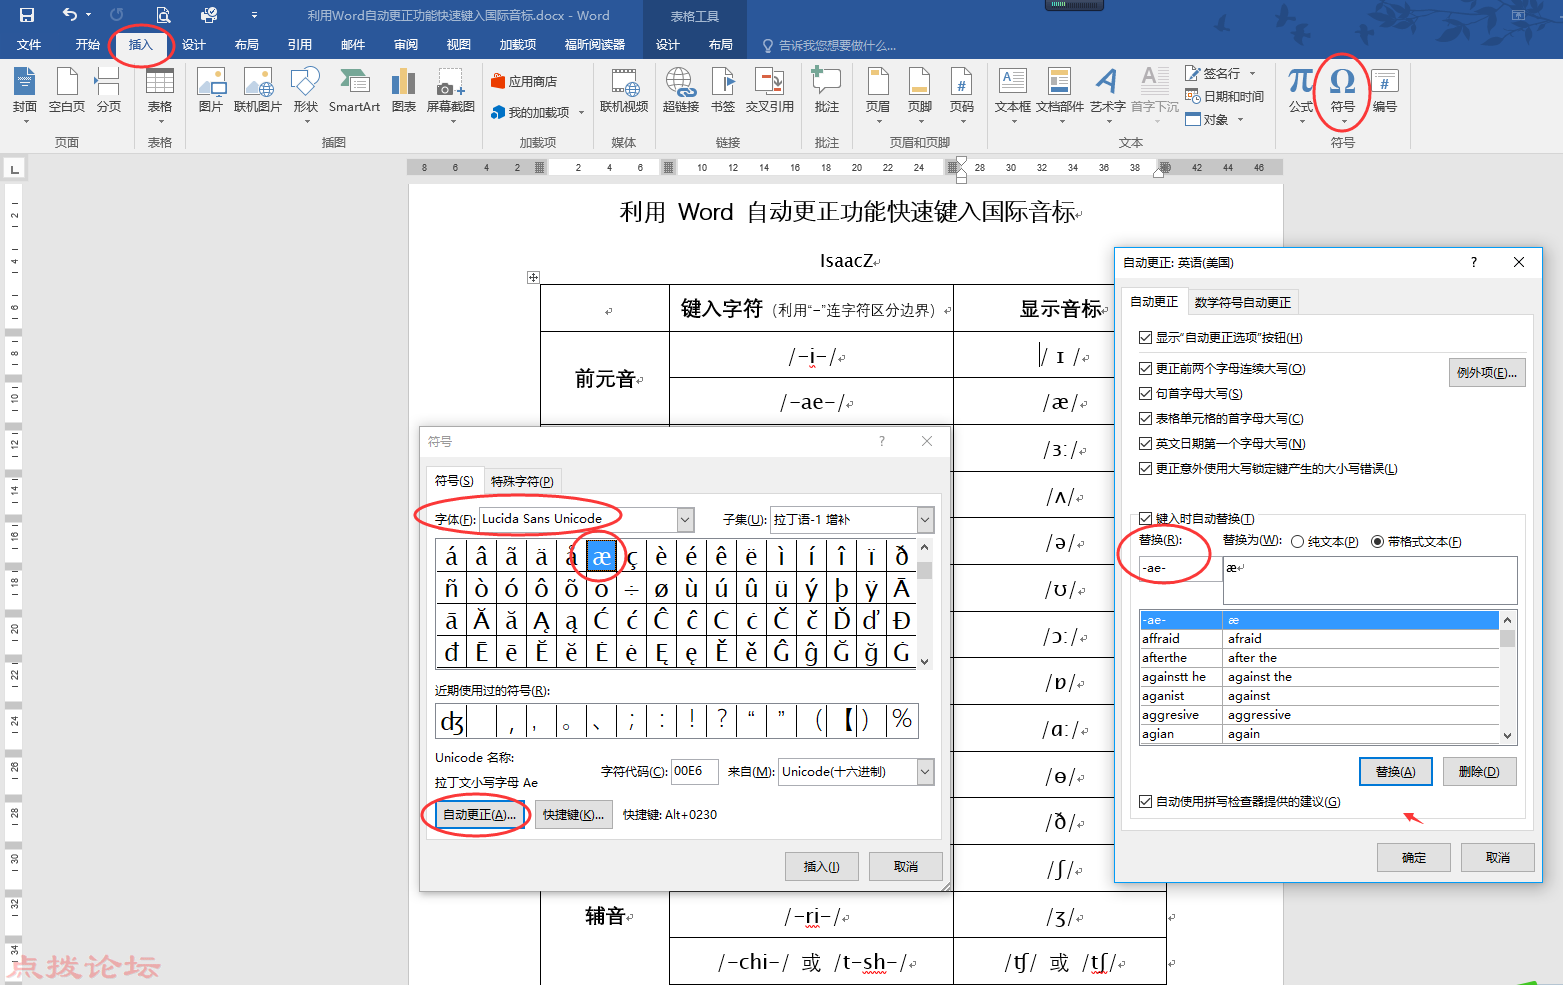
Task: Toggle 'Capitalize names of days' checkbox (英文日期第一个字母大写)
Action: (1146, 444)
